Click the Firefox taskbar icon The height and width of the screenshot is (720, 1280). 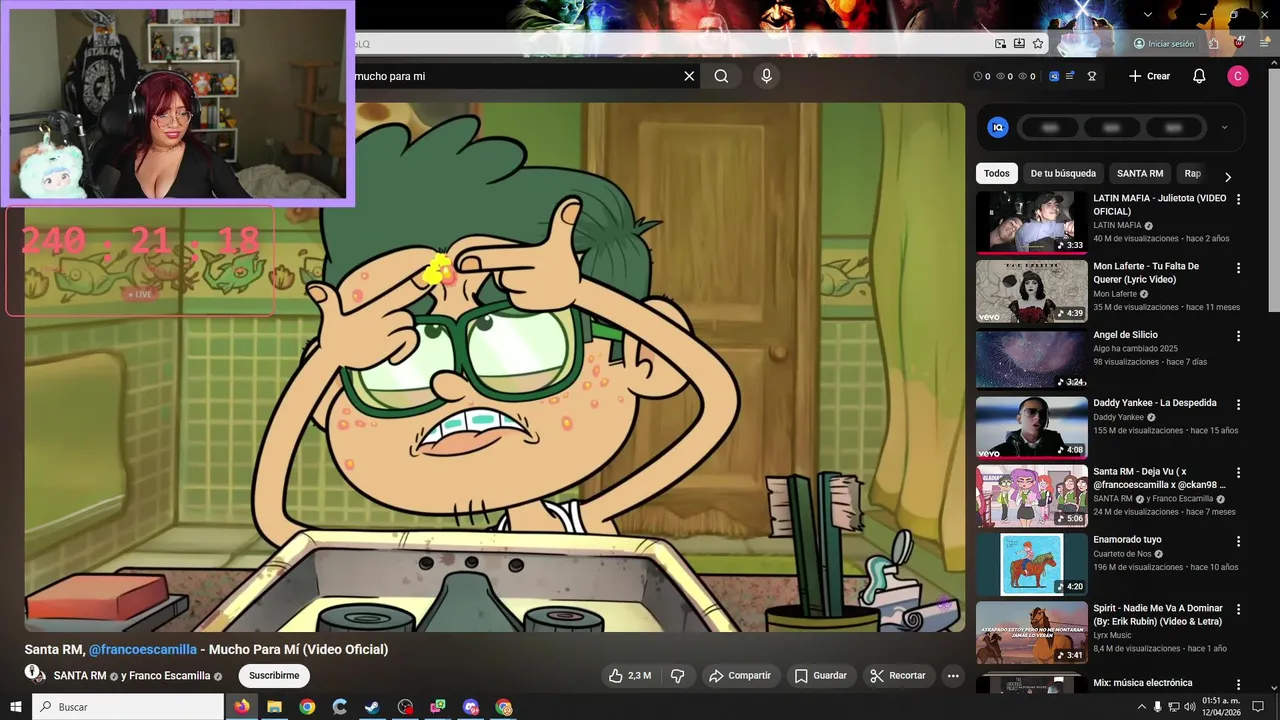(241, 707)
